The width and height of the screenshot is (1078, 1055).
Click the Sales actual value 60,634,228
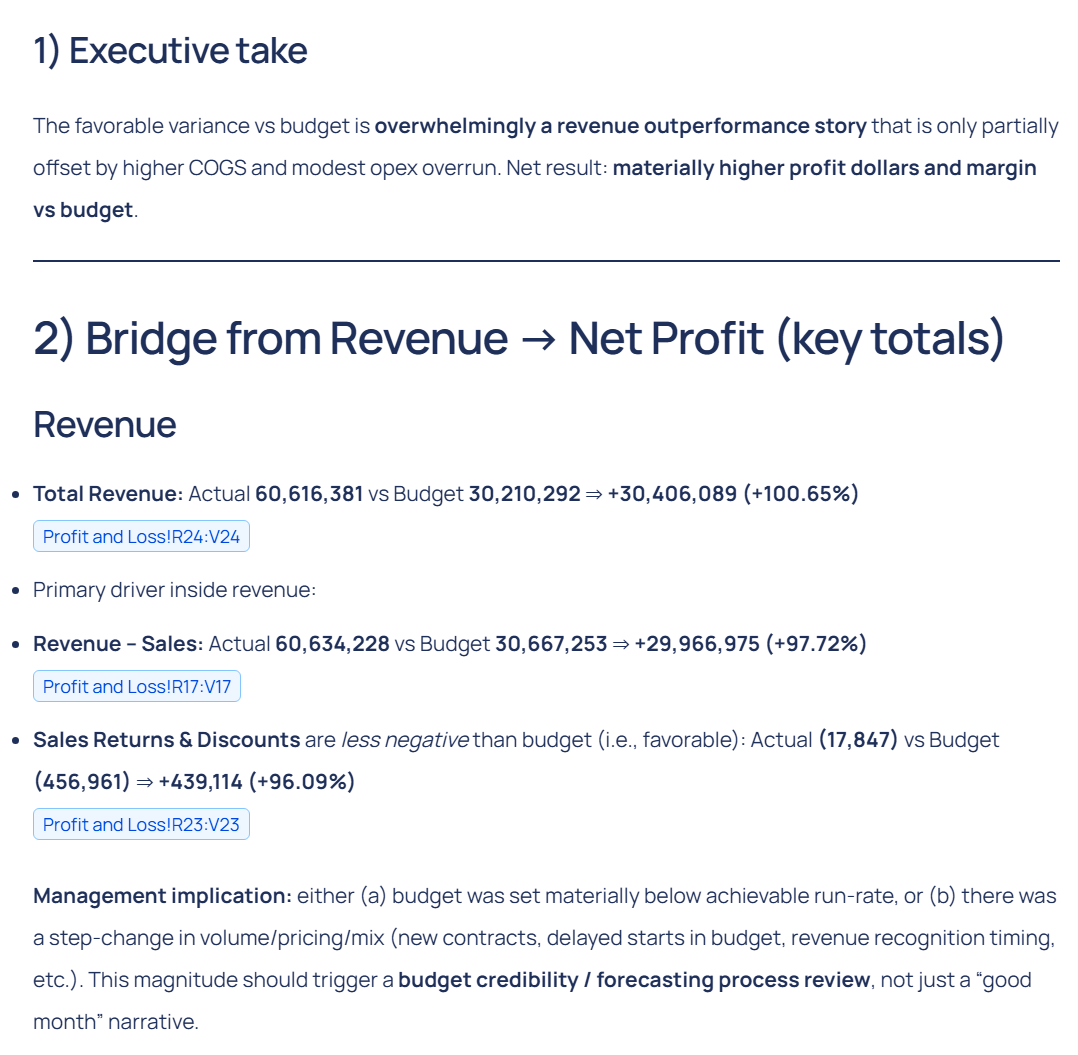pyautogui.click(x=332, y=644)
